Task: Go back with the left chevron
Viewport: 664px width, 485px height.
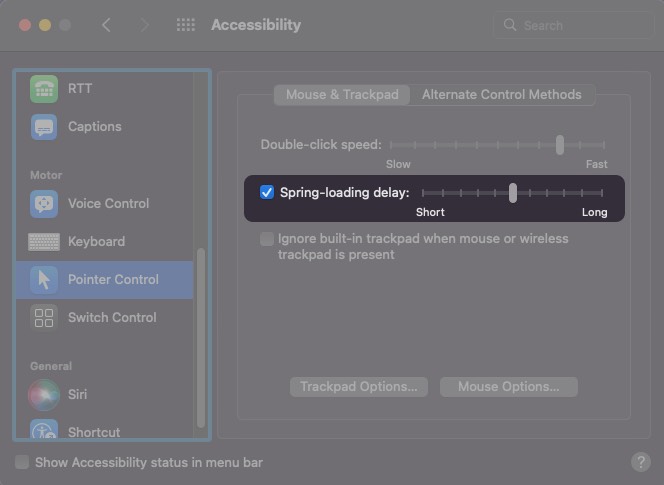Action: click(x=106, y=25)
